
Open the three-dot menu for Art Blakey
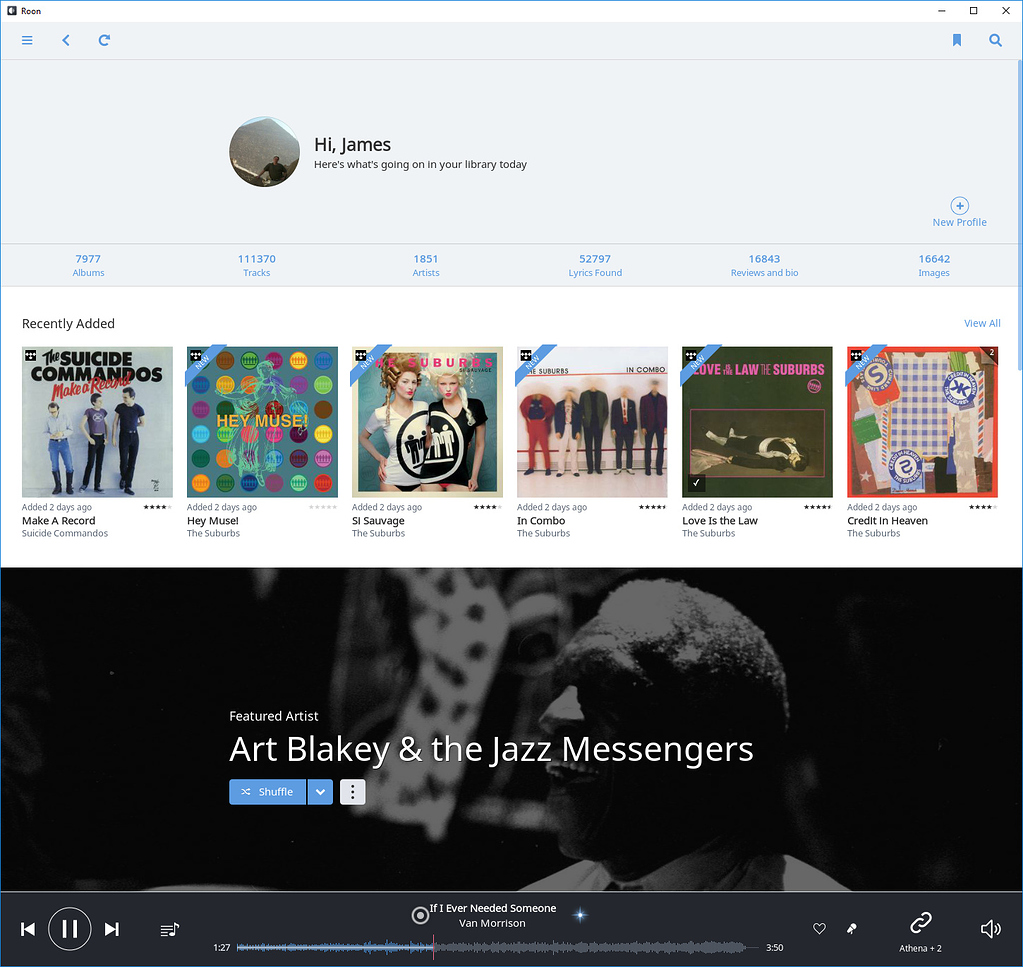(x=352, y=791)
